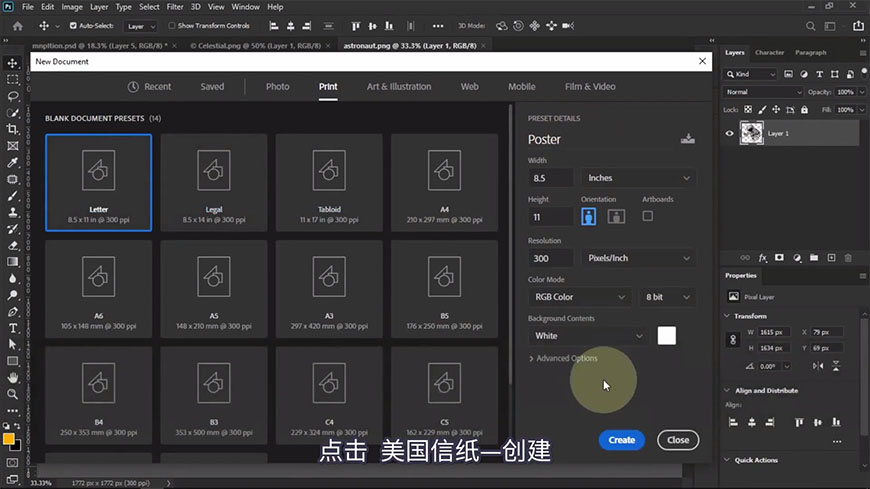Open the Pixels/Inch resolution units dropdown
Viewport: 870px width, 489px height.
coord(639,258)
